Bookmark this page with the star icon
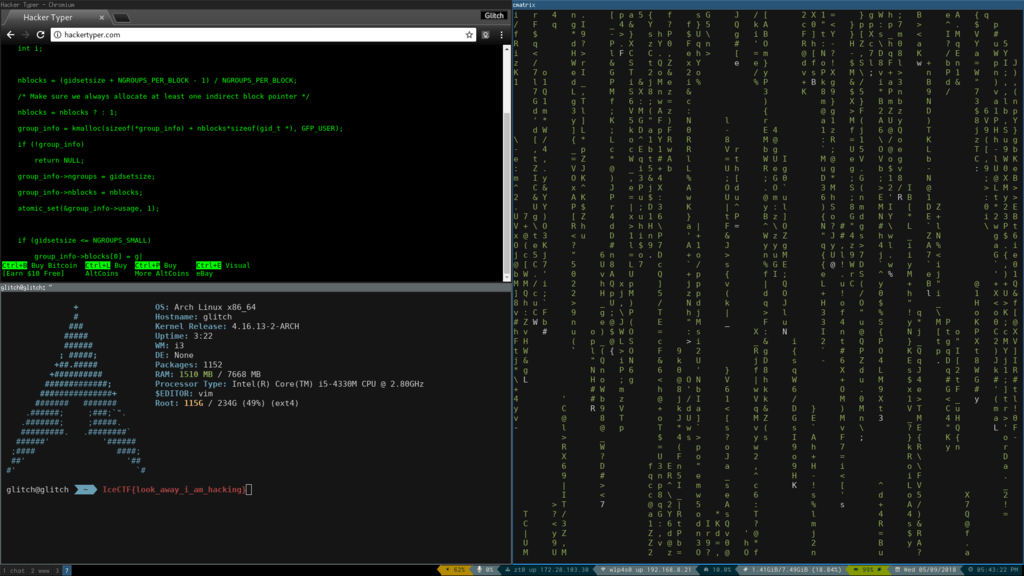Image resolution: width=1024 pixels, height=576 pixels. (469, 35)
